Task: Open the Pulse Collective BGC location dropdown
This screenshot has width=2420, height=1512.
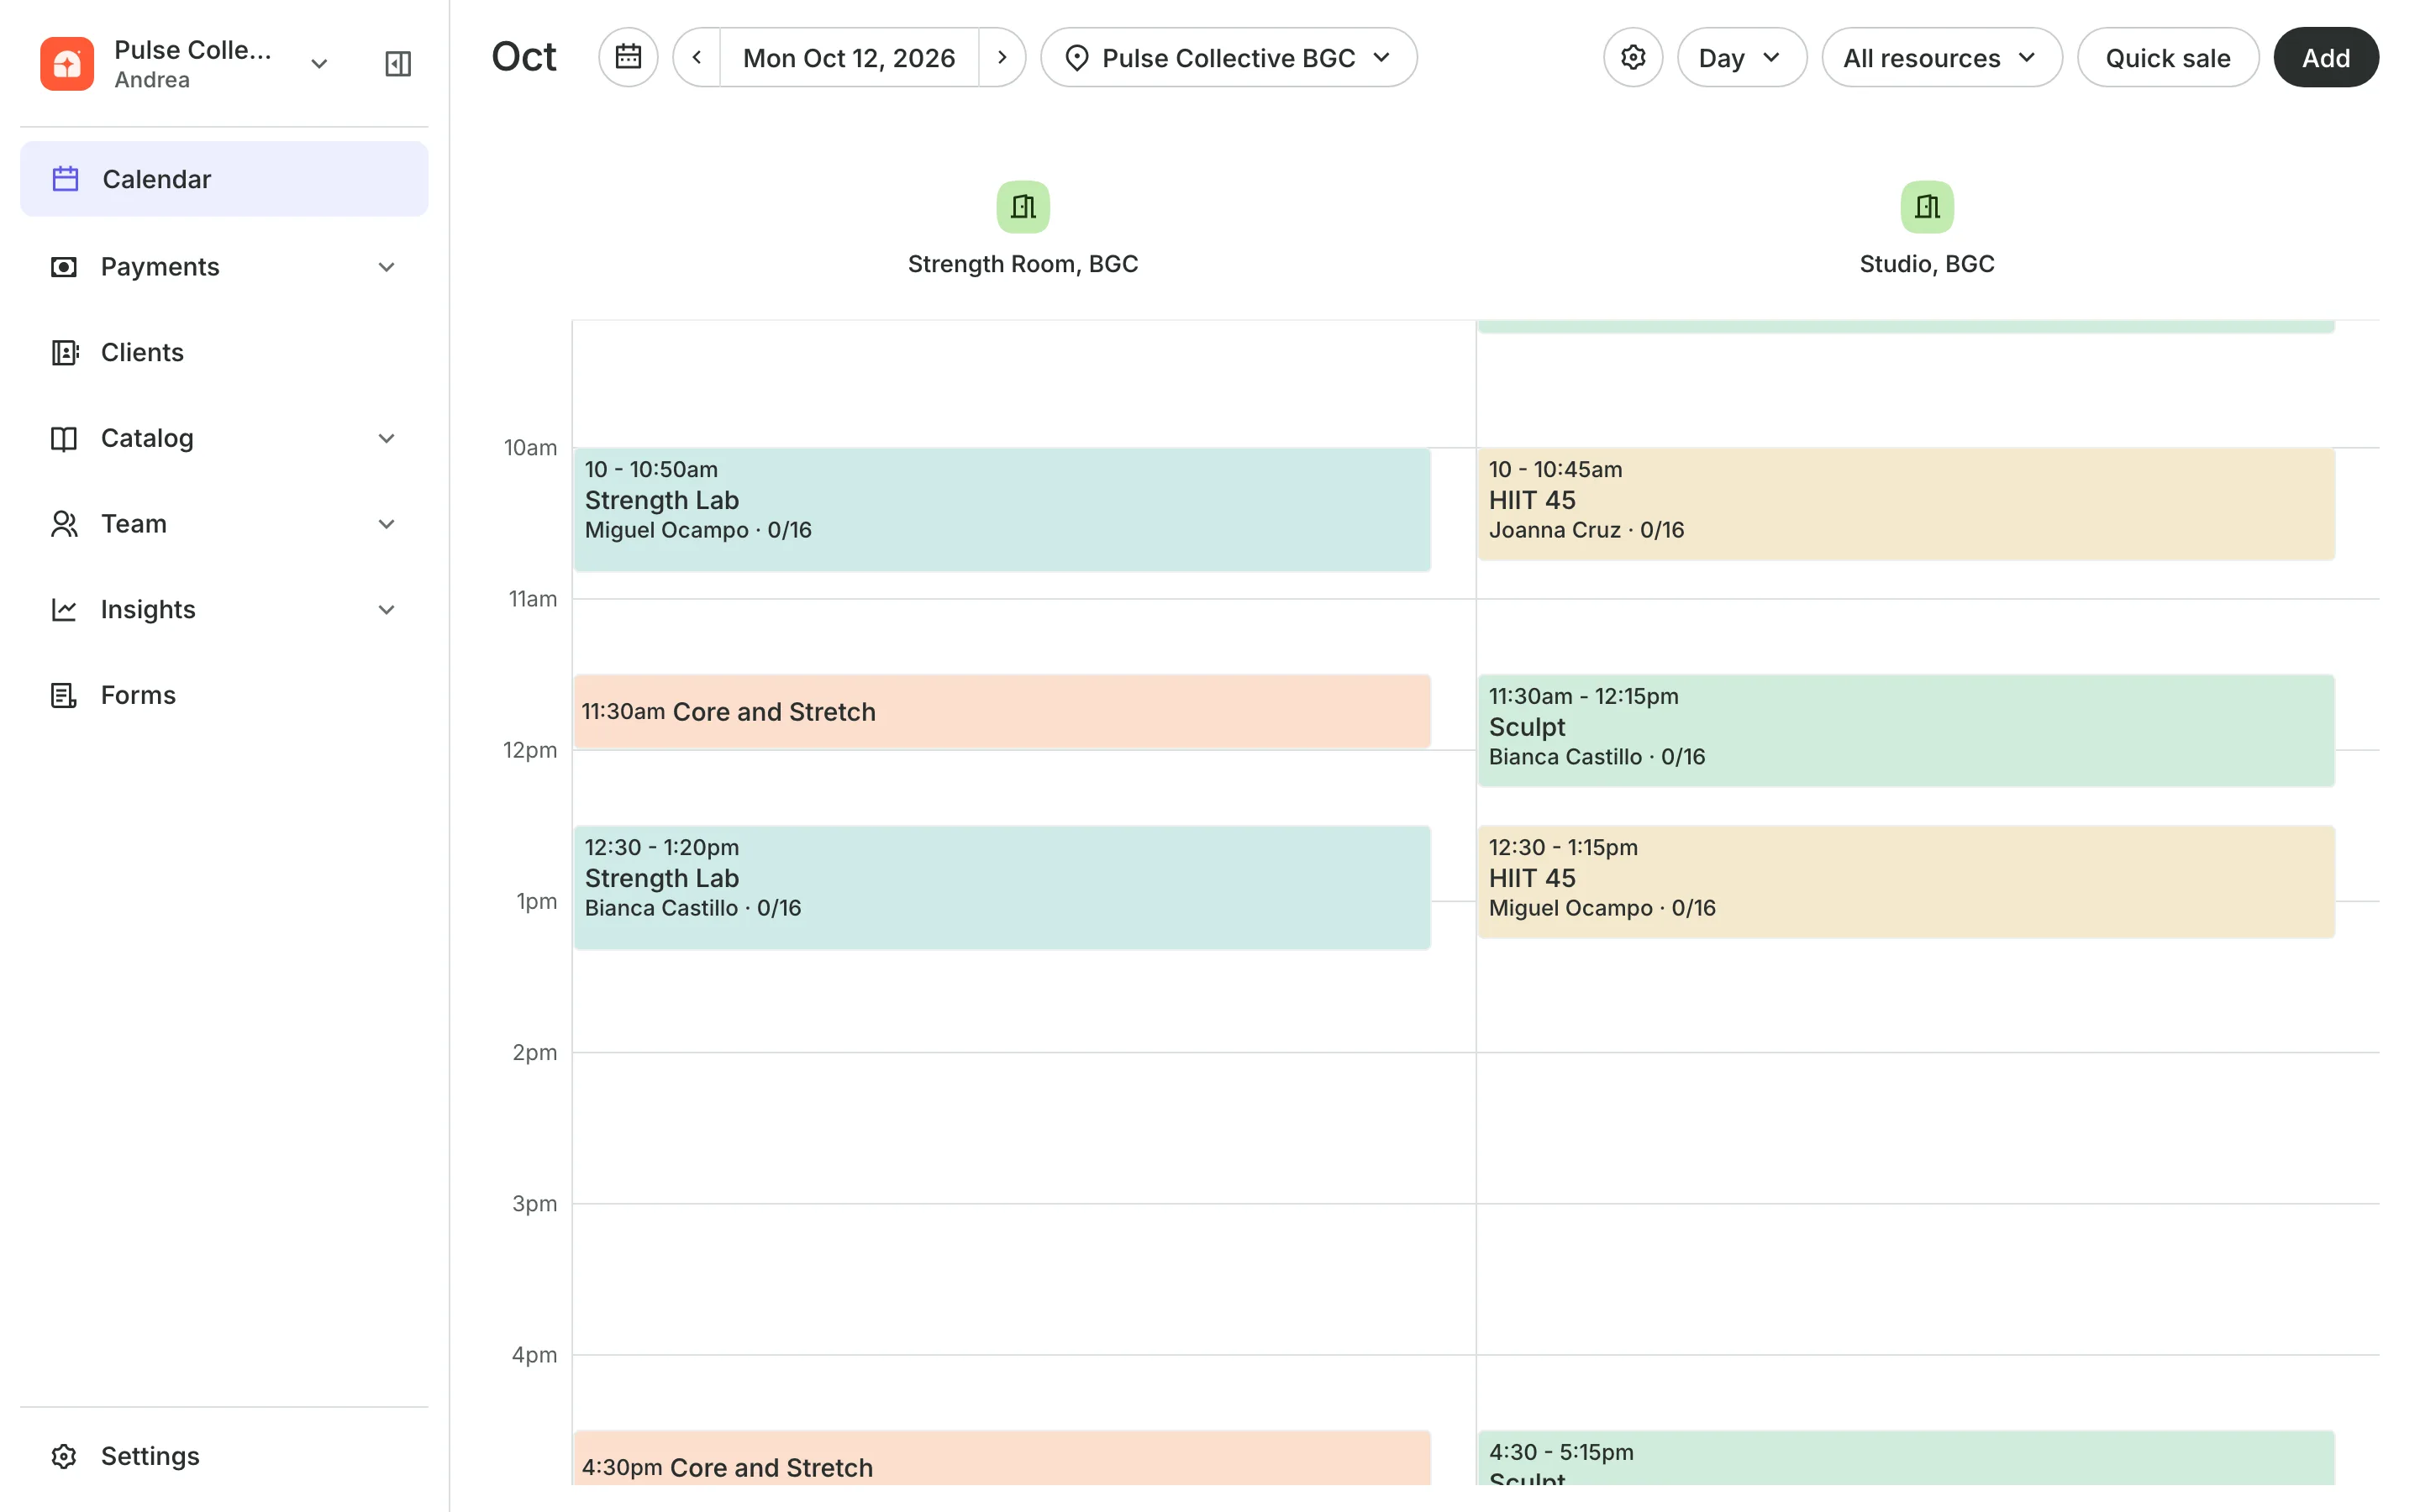Action: tap(1228, 57)
